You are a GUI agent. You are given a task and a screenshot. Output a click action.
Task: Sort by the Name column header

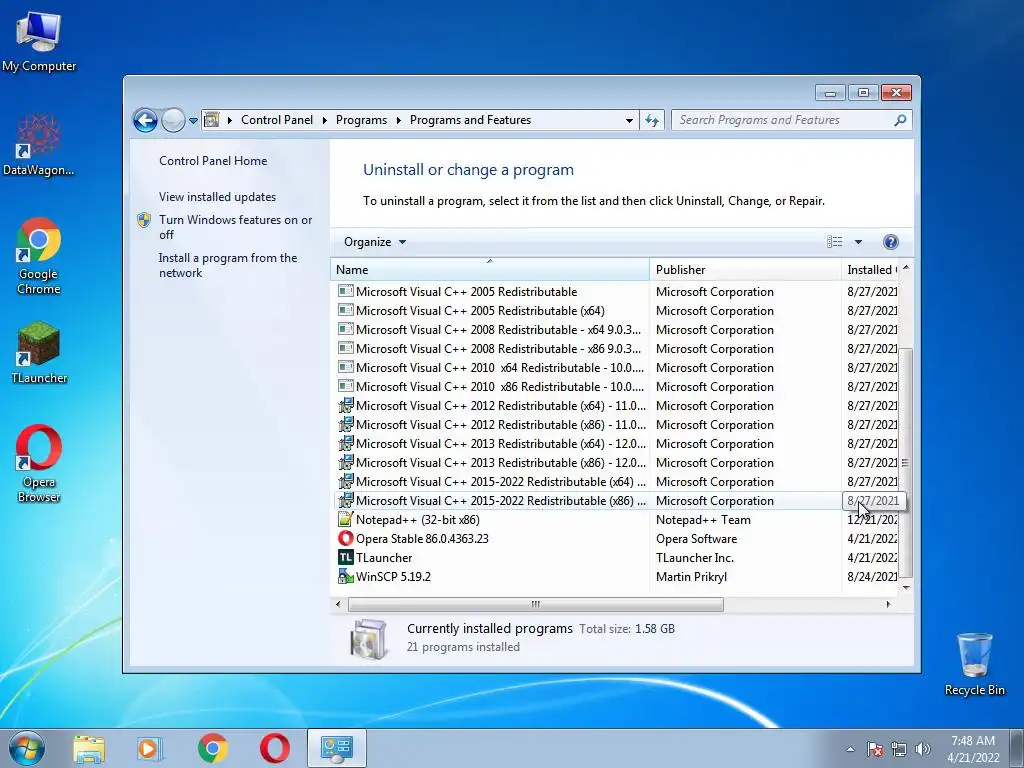coord(490,270)
